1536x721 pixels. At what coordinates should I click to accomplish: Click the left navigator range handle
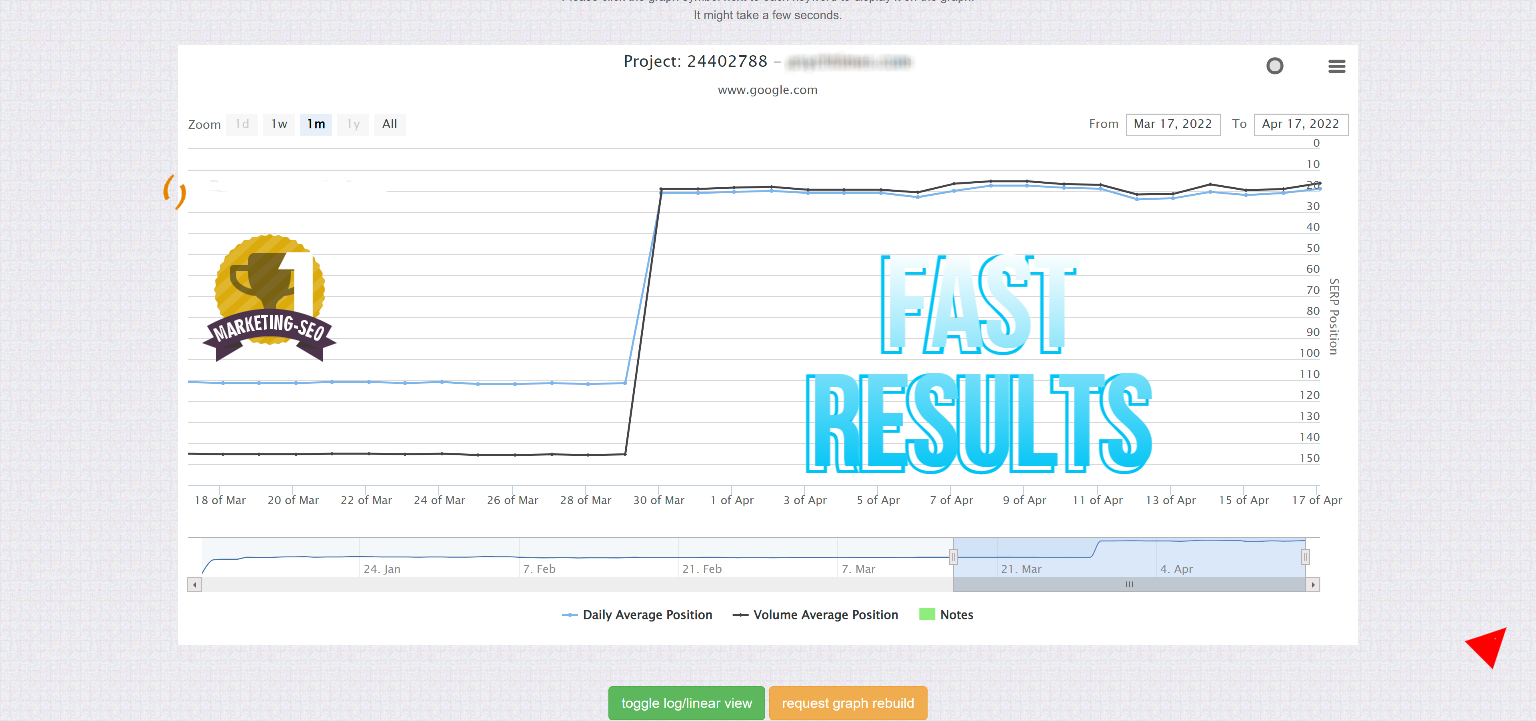click(952, 556)
